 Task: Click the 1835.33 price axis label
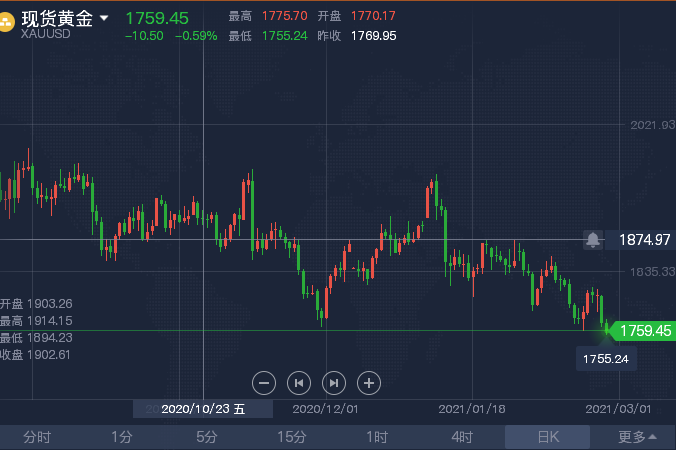pyautogui.click(x=653, y=272)
